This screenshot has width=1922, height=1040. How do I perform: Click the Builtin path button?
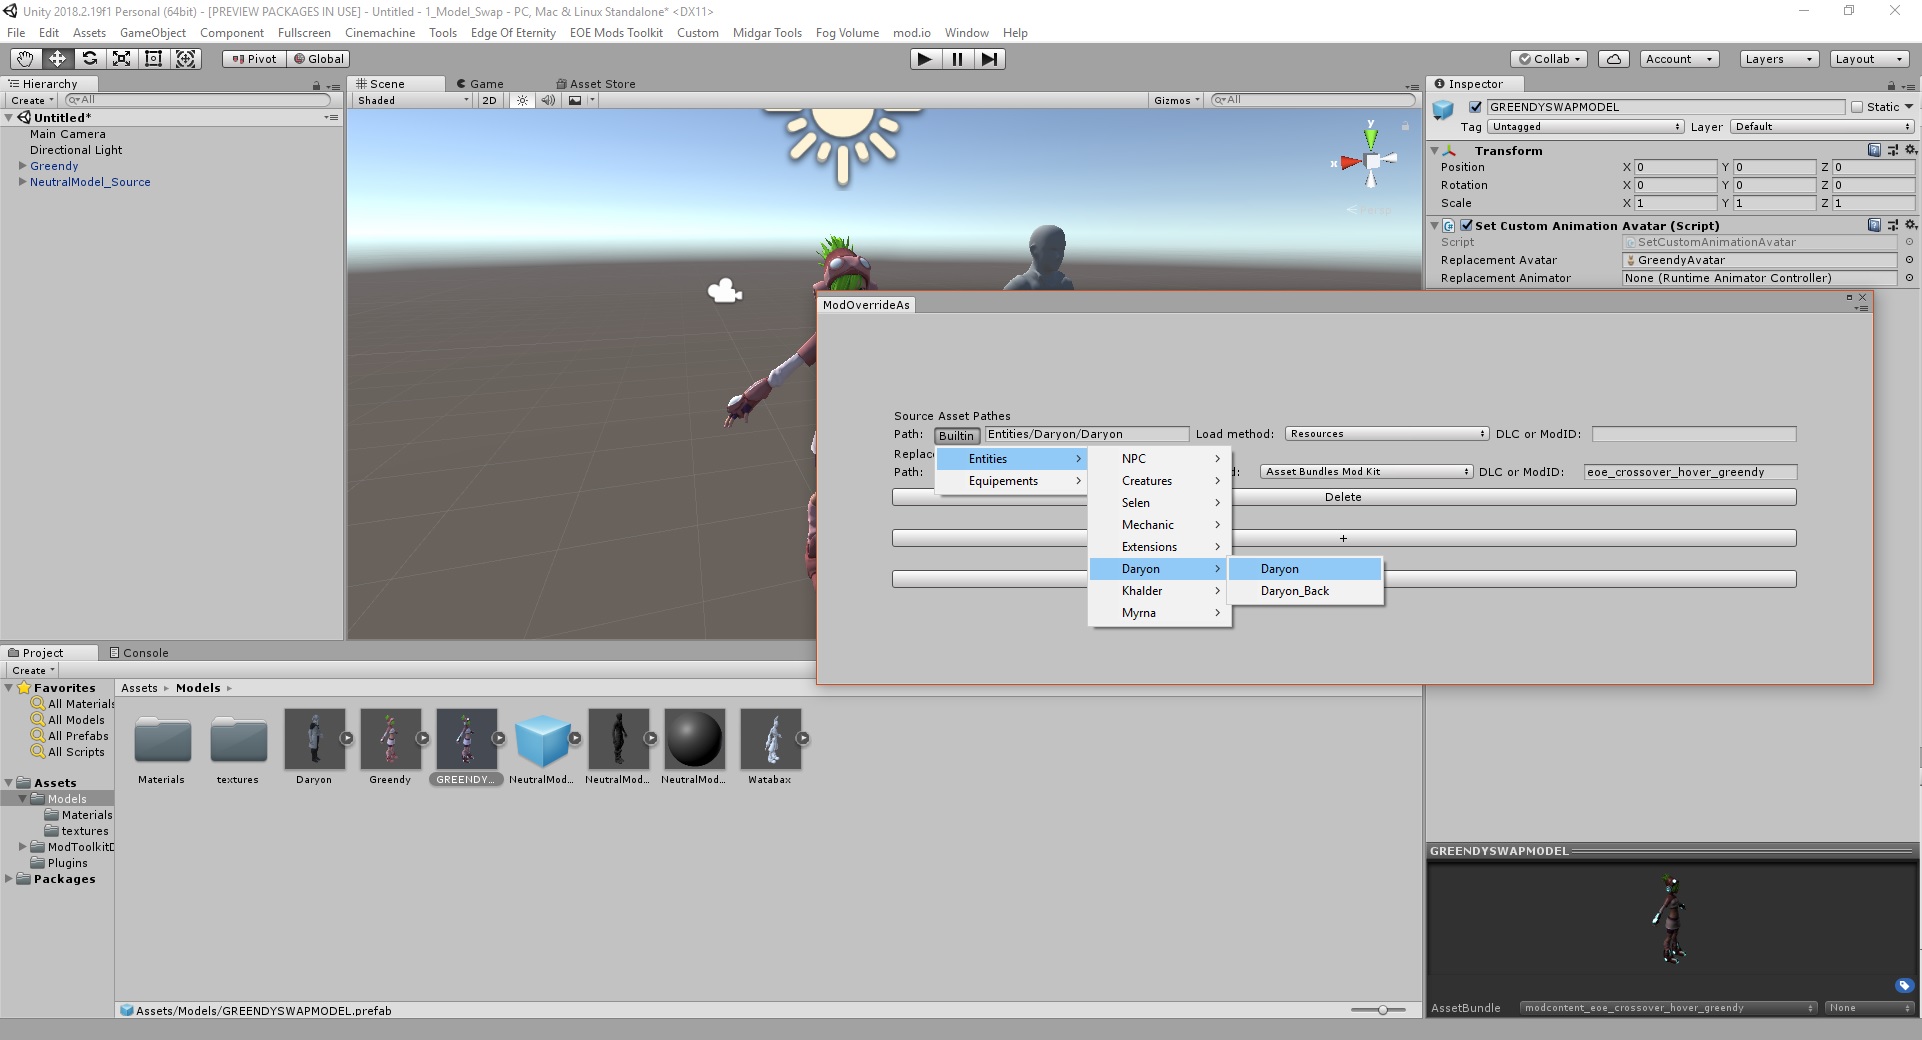coord(956,436)
